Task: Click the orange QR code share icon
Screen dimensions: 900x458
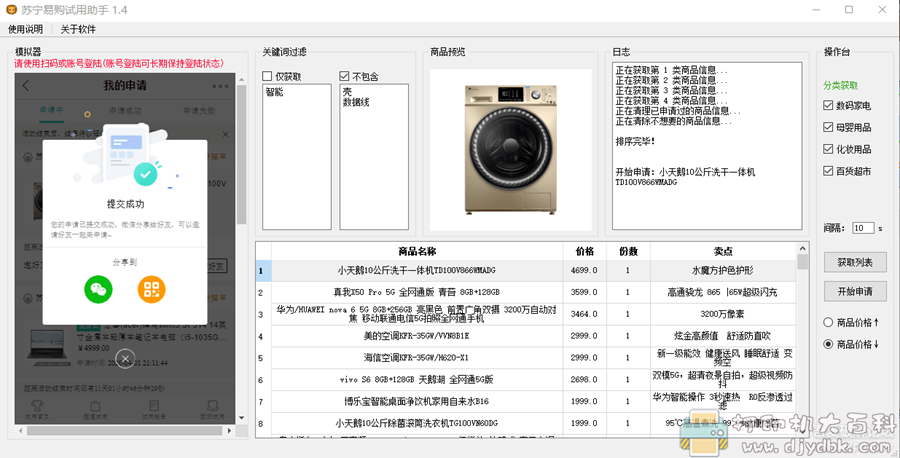Action: 152,289
